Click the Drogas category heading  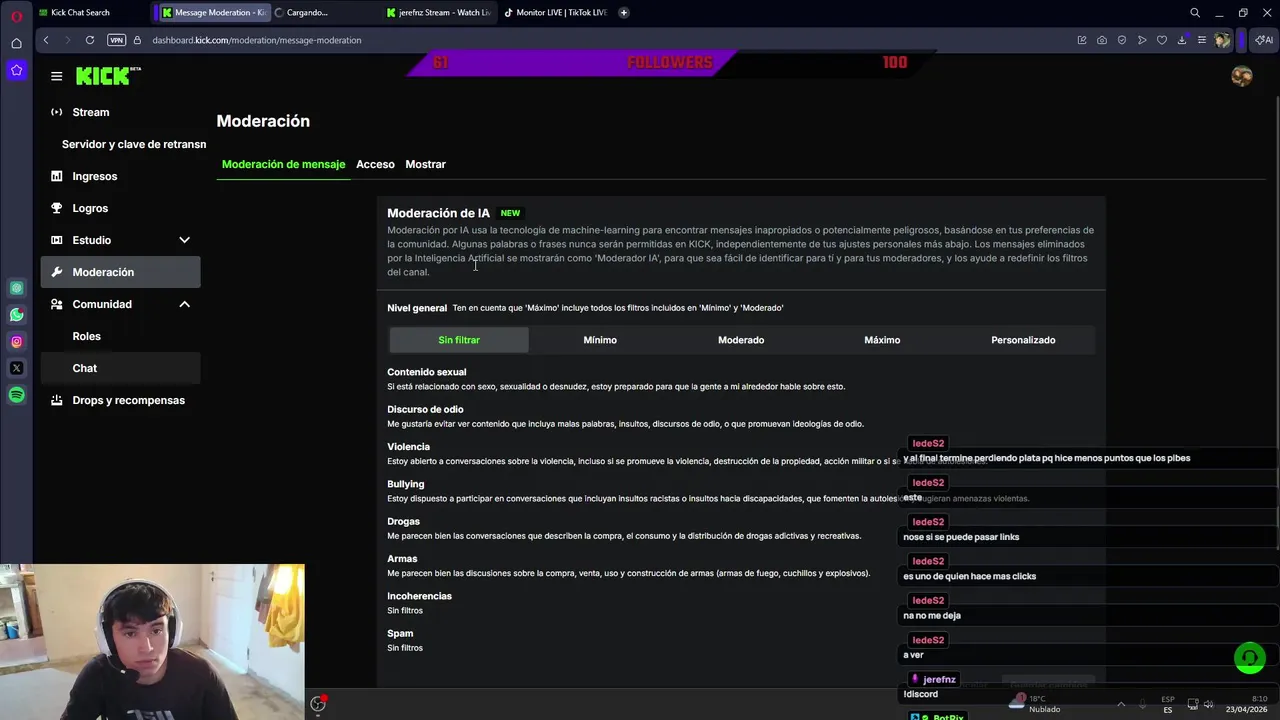[403, 521]
